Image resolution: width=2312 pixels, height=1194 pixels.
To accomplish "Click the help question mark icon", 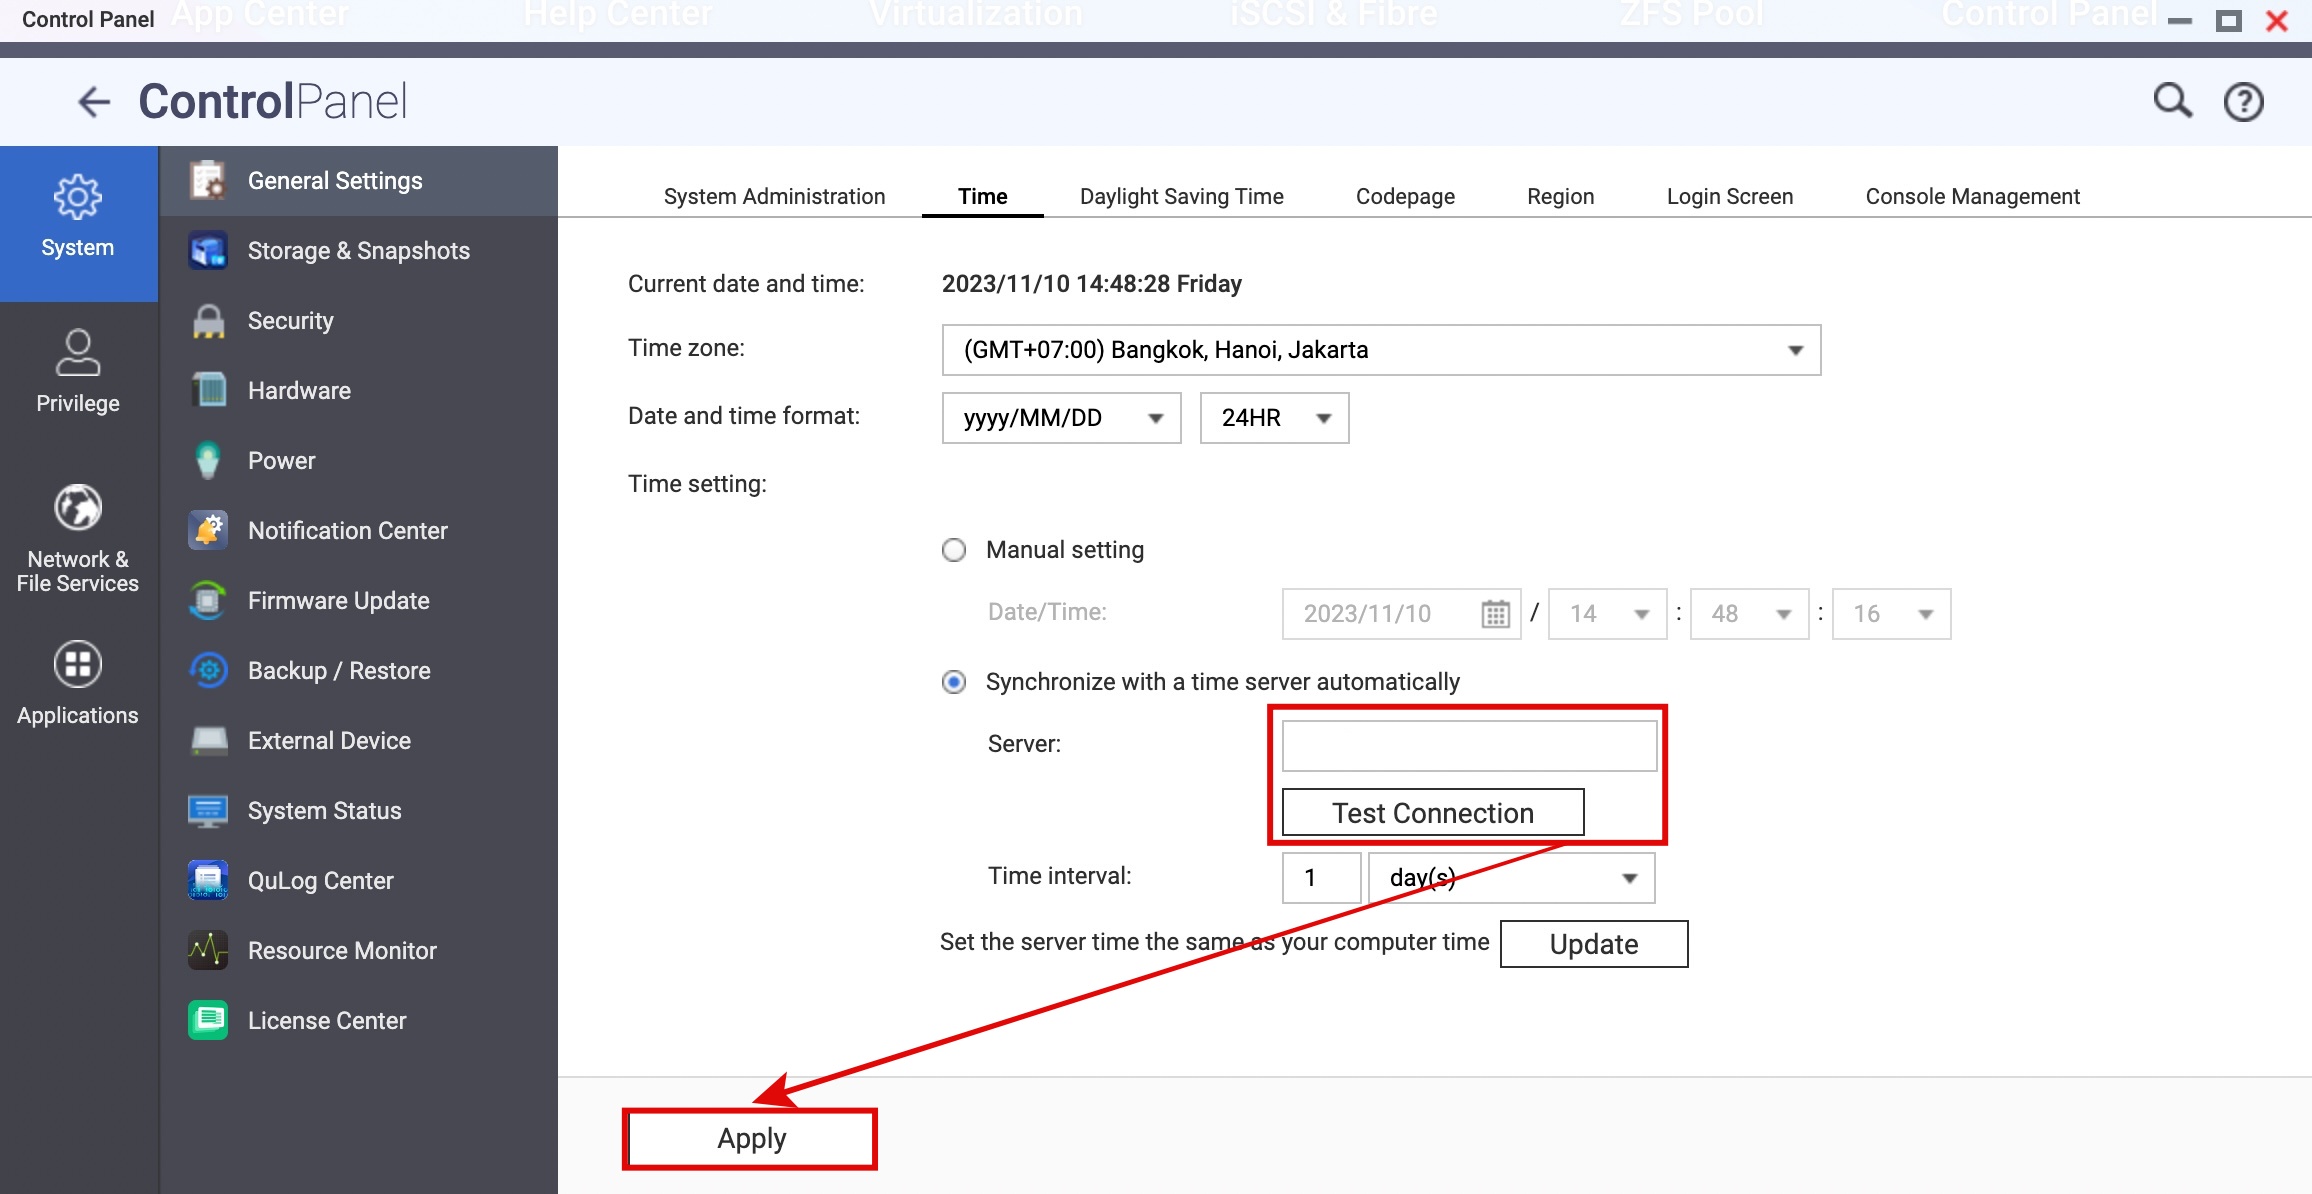I will 2243,102.
